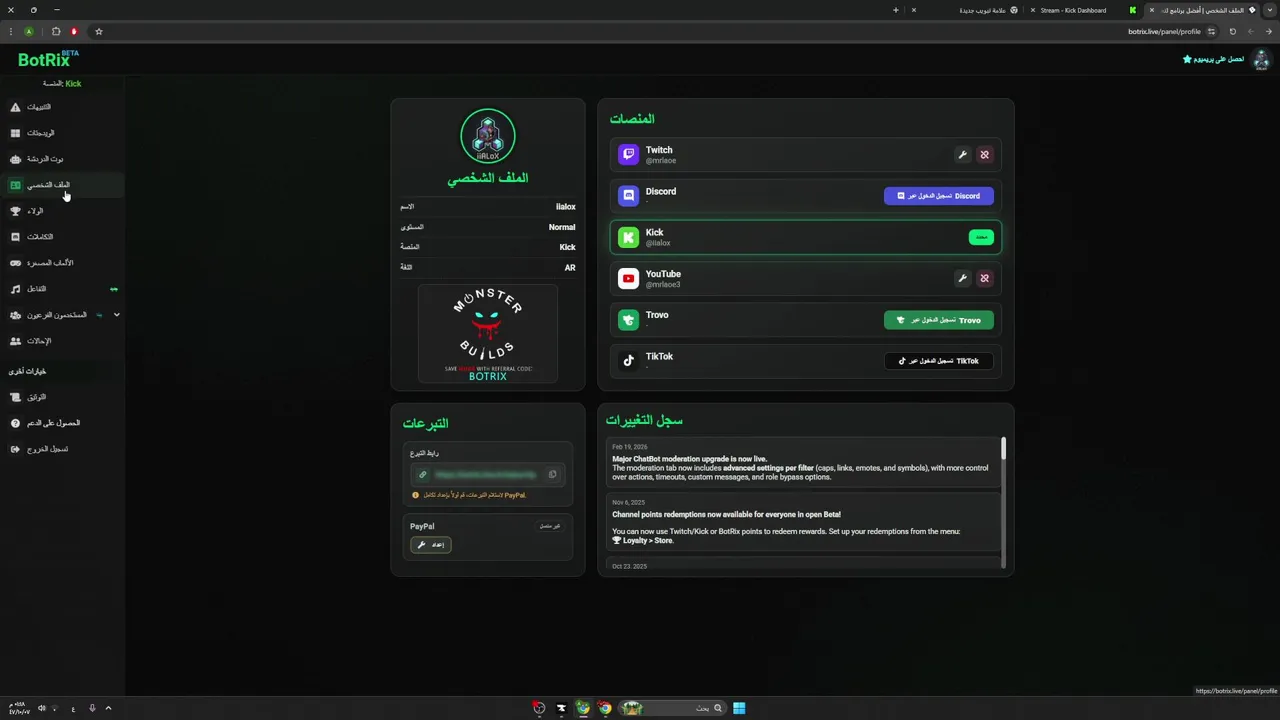Click the get premium link
Viewport: 1280px width, 720px height.
pos(1213,59)
